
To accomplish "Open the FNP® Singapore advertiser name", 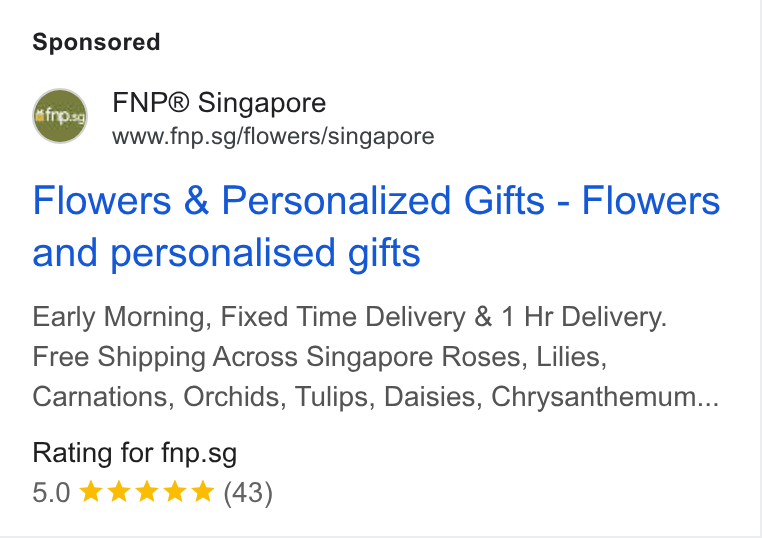I will [219, 103].
